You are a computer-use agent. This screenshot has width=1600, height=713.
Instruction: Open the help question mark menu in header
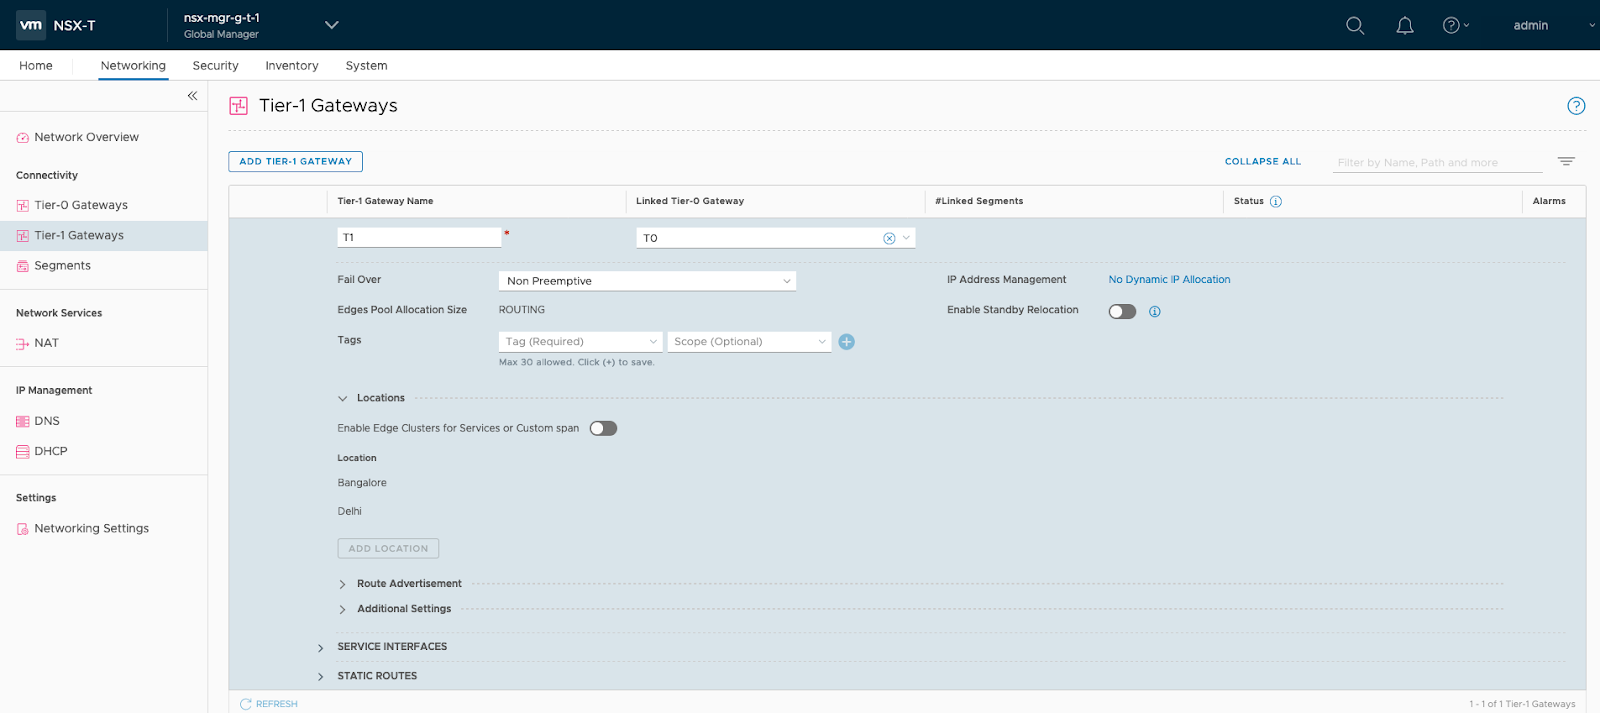point(1452,26)
